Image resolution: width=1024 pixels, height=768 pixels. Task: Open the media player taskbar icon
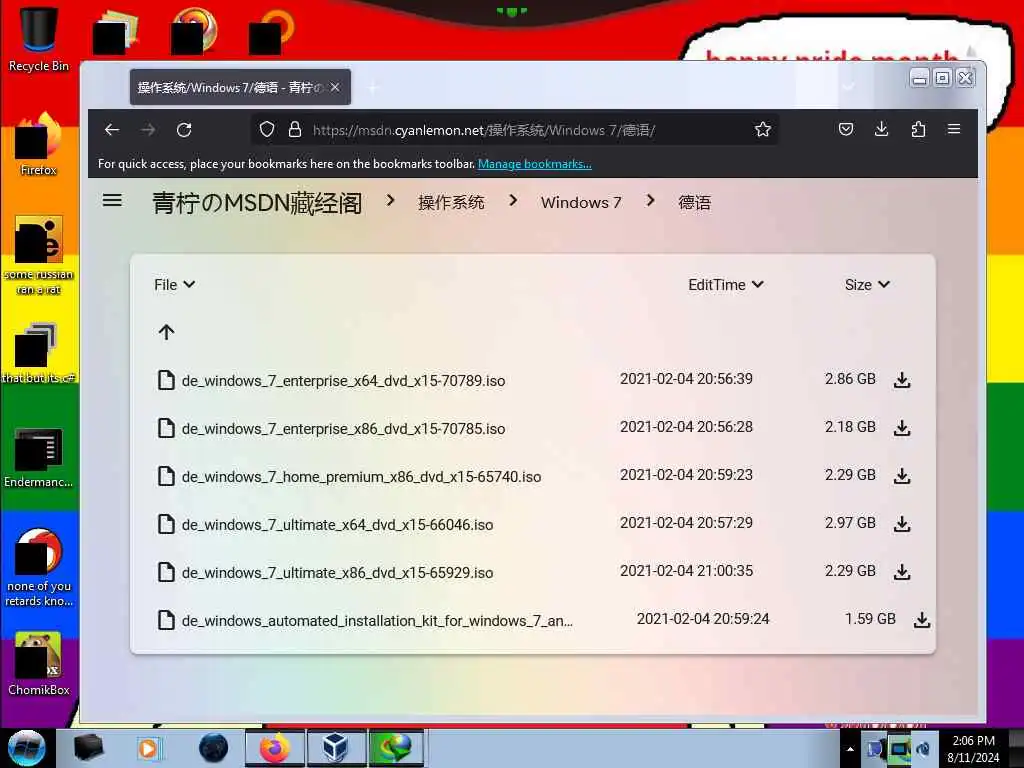click(x=149, y=748)
